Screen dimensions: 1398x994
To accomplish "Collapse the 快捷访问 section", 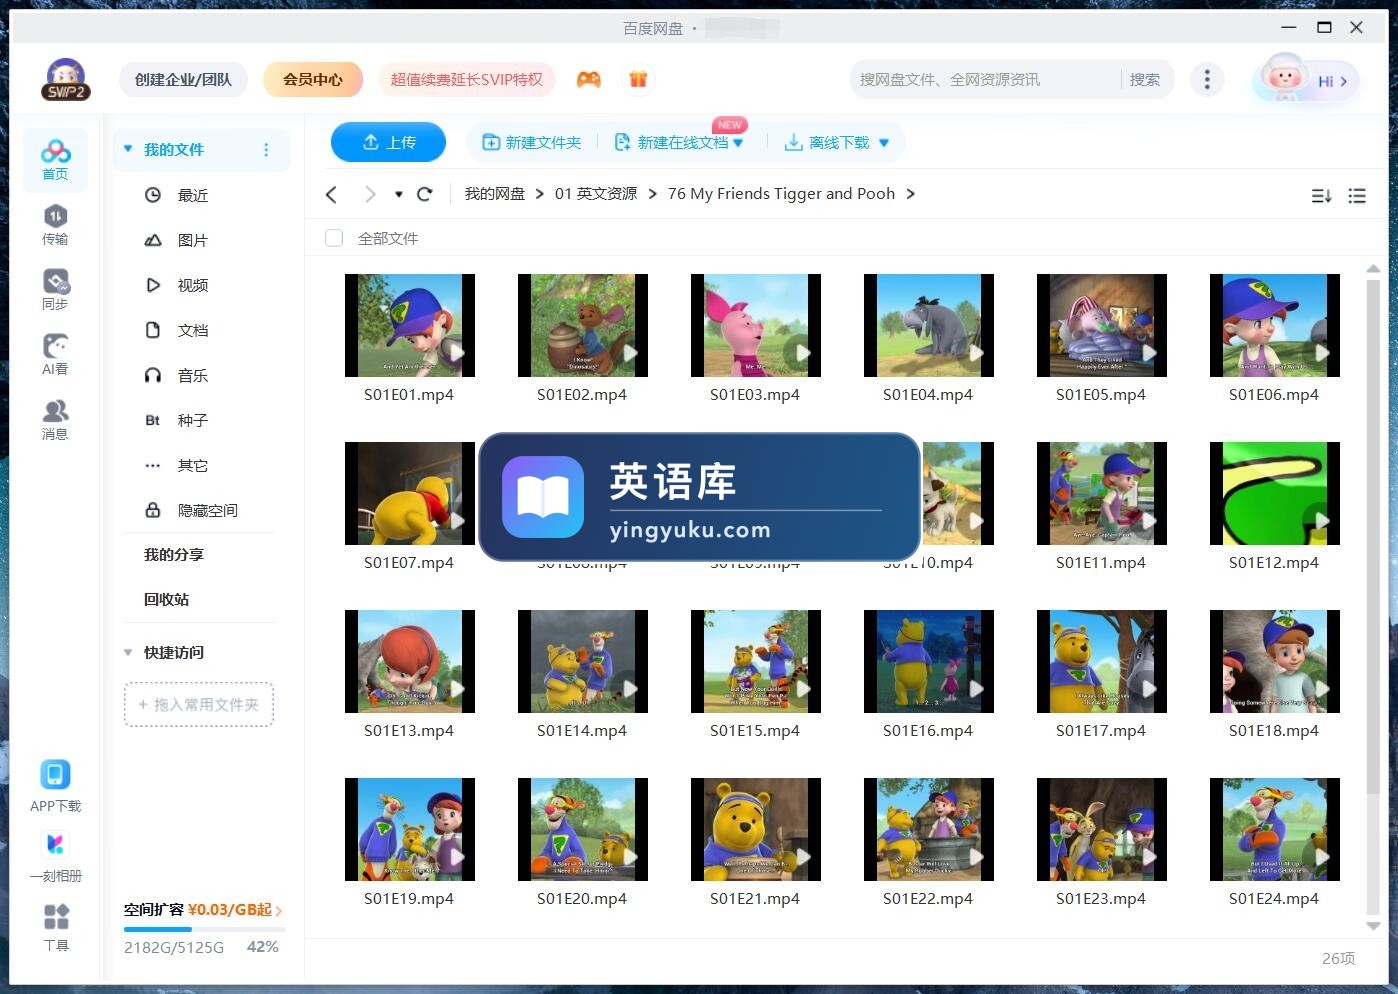I will tap(128, 652).
